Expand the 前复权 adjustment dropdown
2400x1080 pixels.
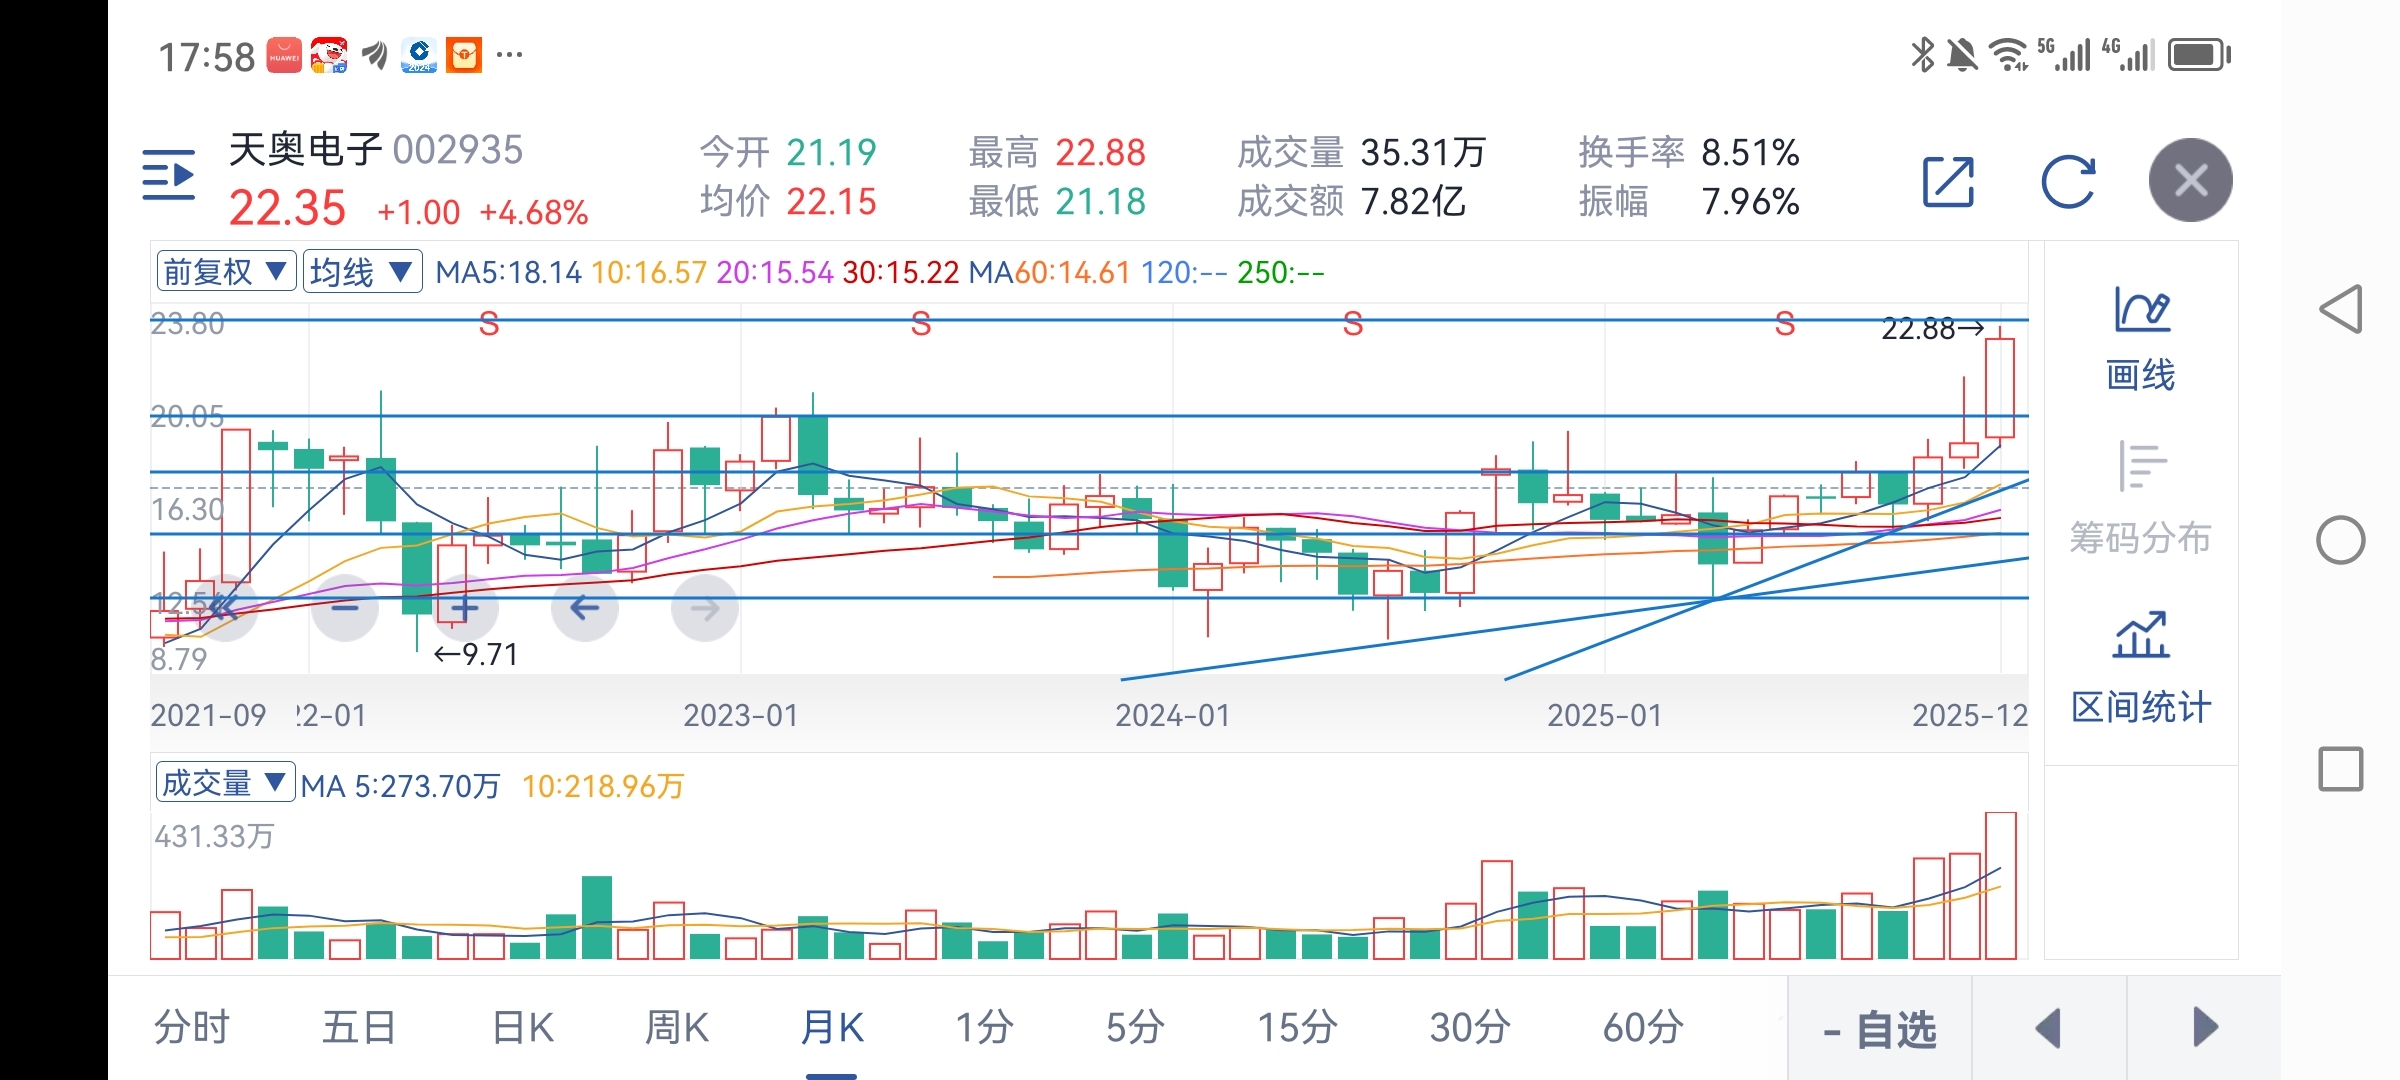[x=226, y=271]
